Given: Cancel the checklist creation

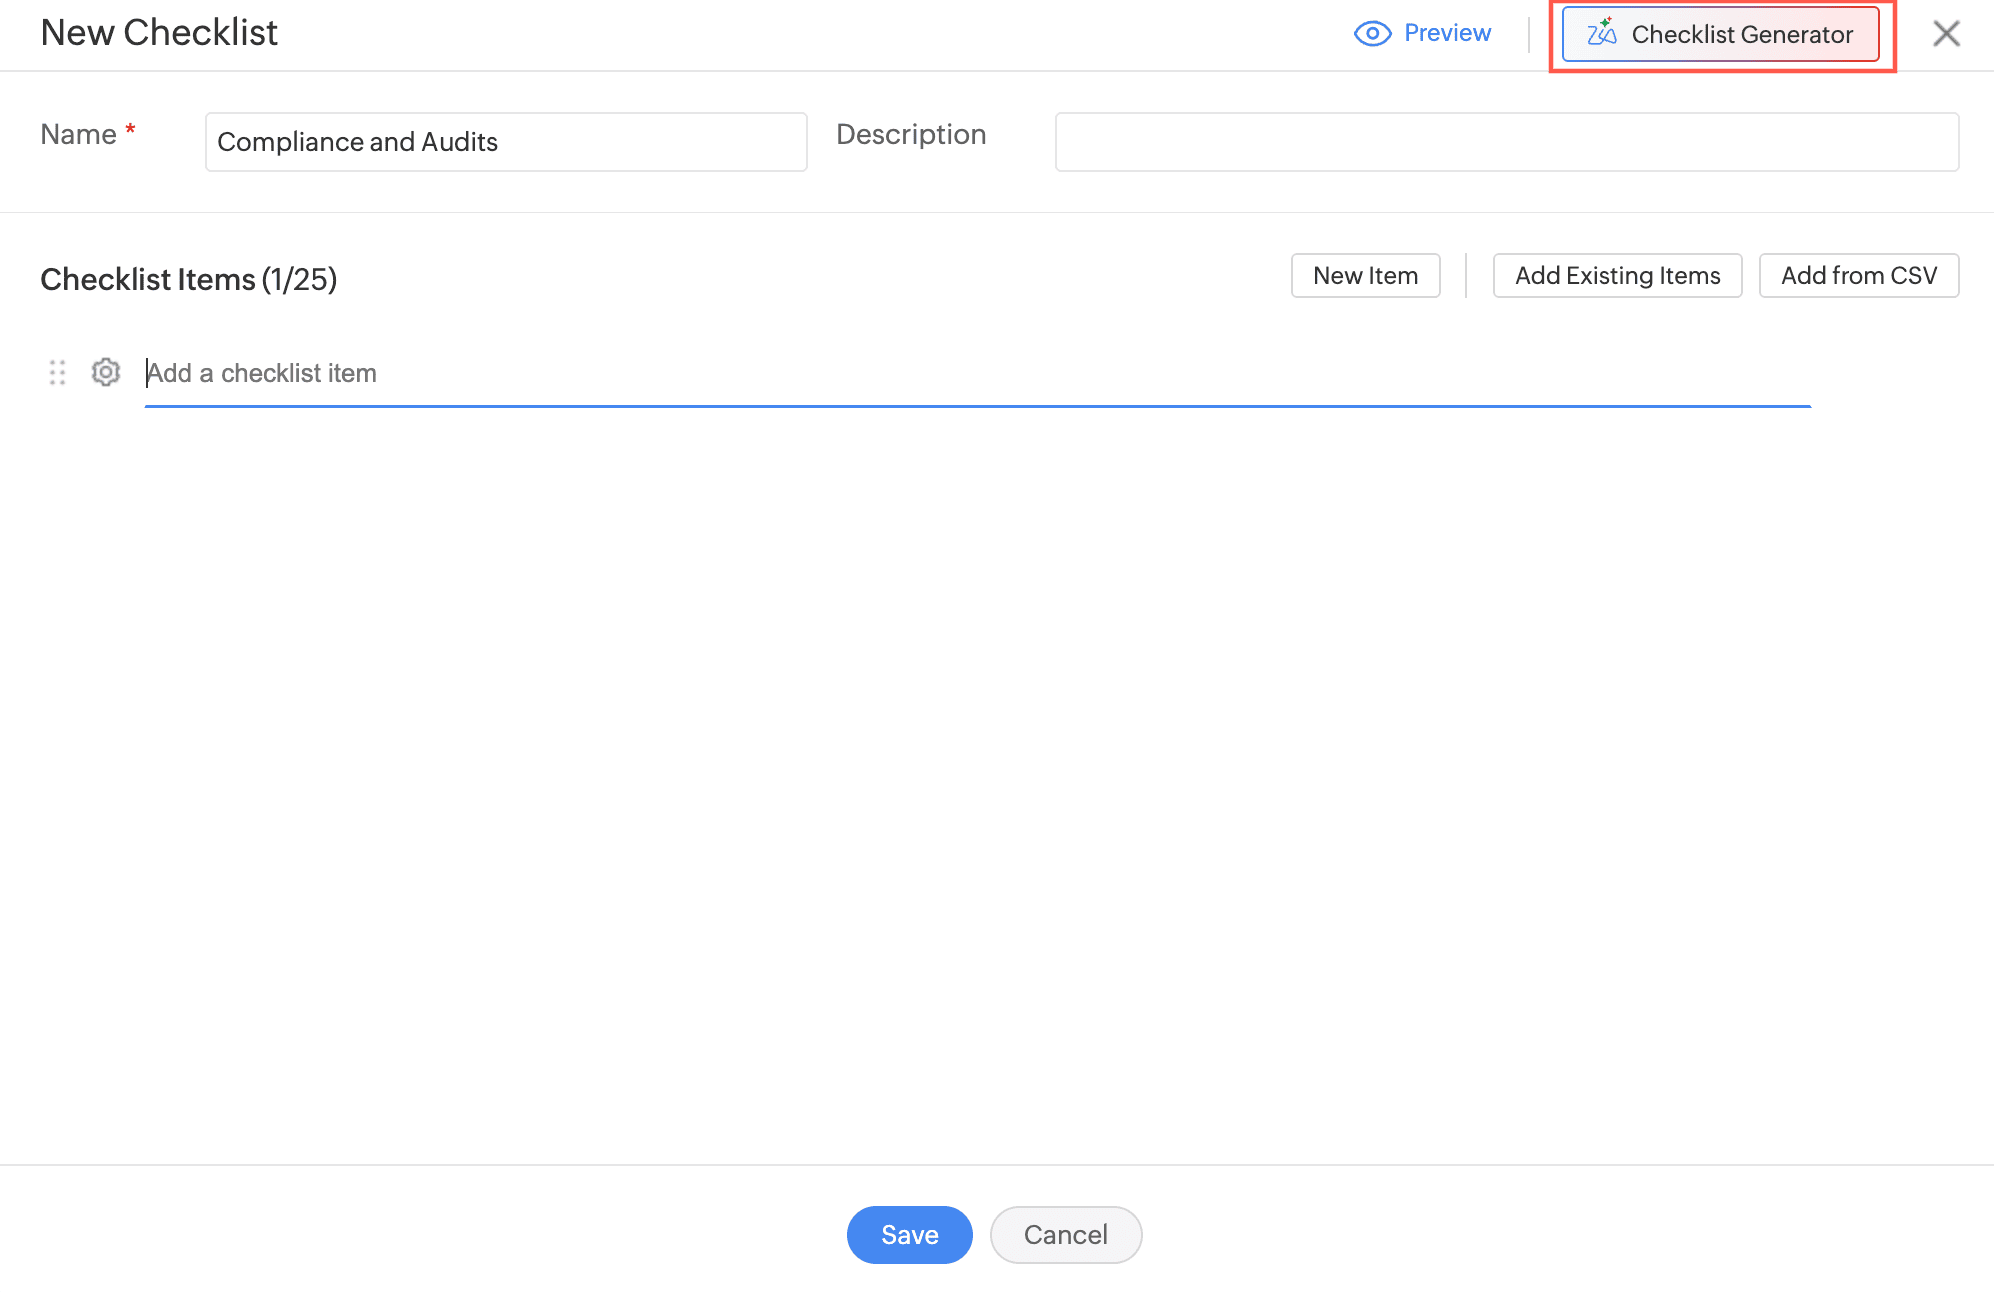Looking at the screenshot, I should [1065, 1235].
